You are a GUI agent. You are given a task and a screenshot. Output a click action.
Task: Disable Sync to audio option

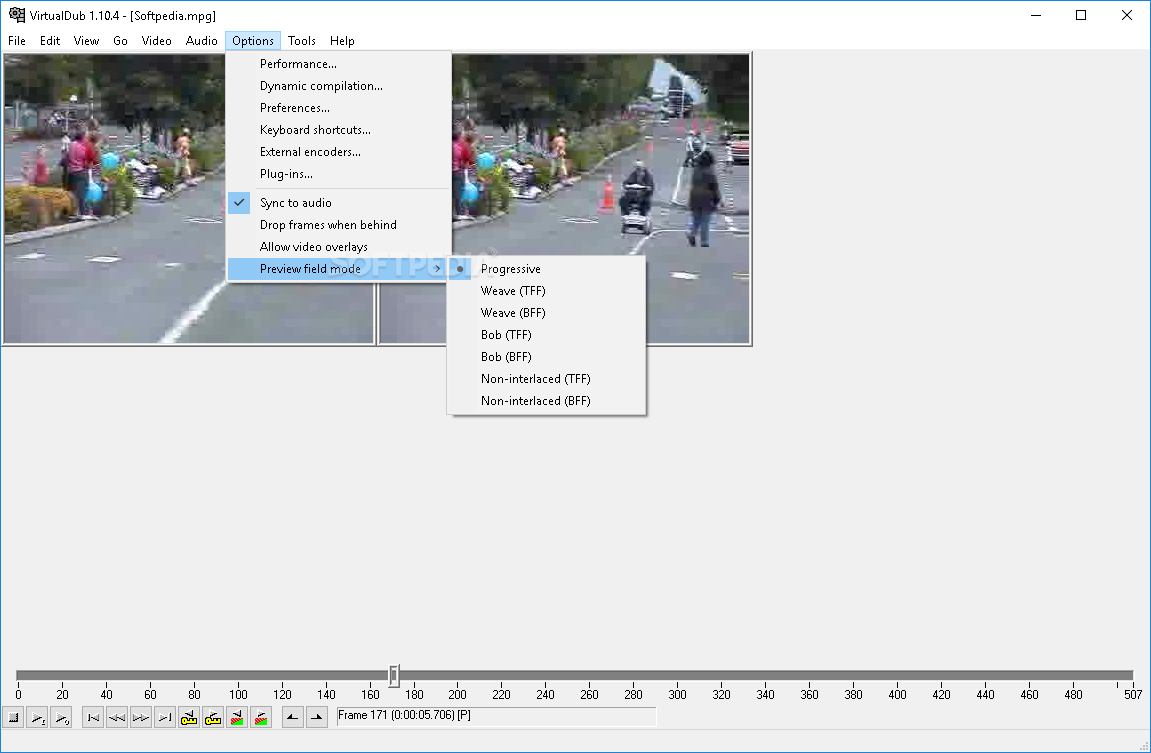(x=338, y=203)
